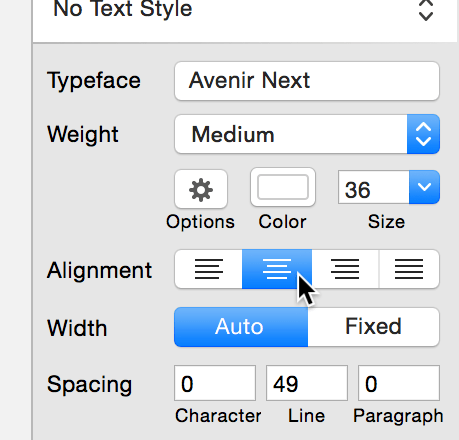This screenshot has height=440, width=459.
Task: Open the Typeface picker showing Avenir Next
Action: tap(307, 81)
